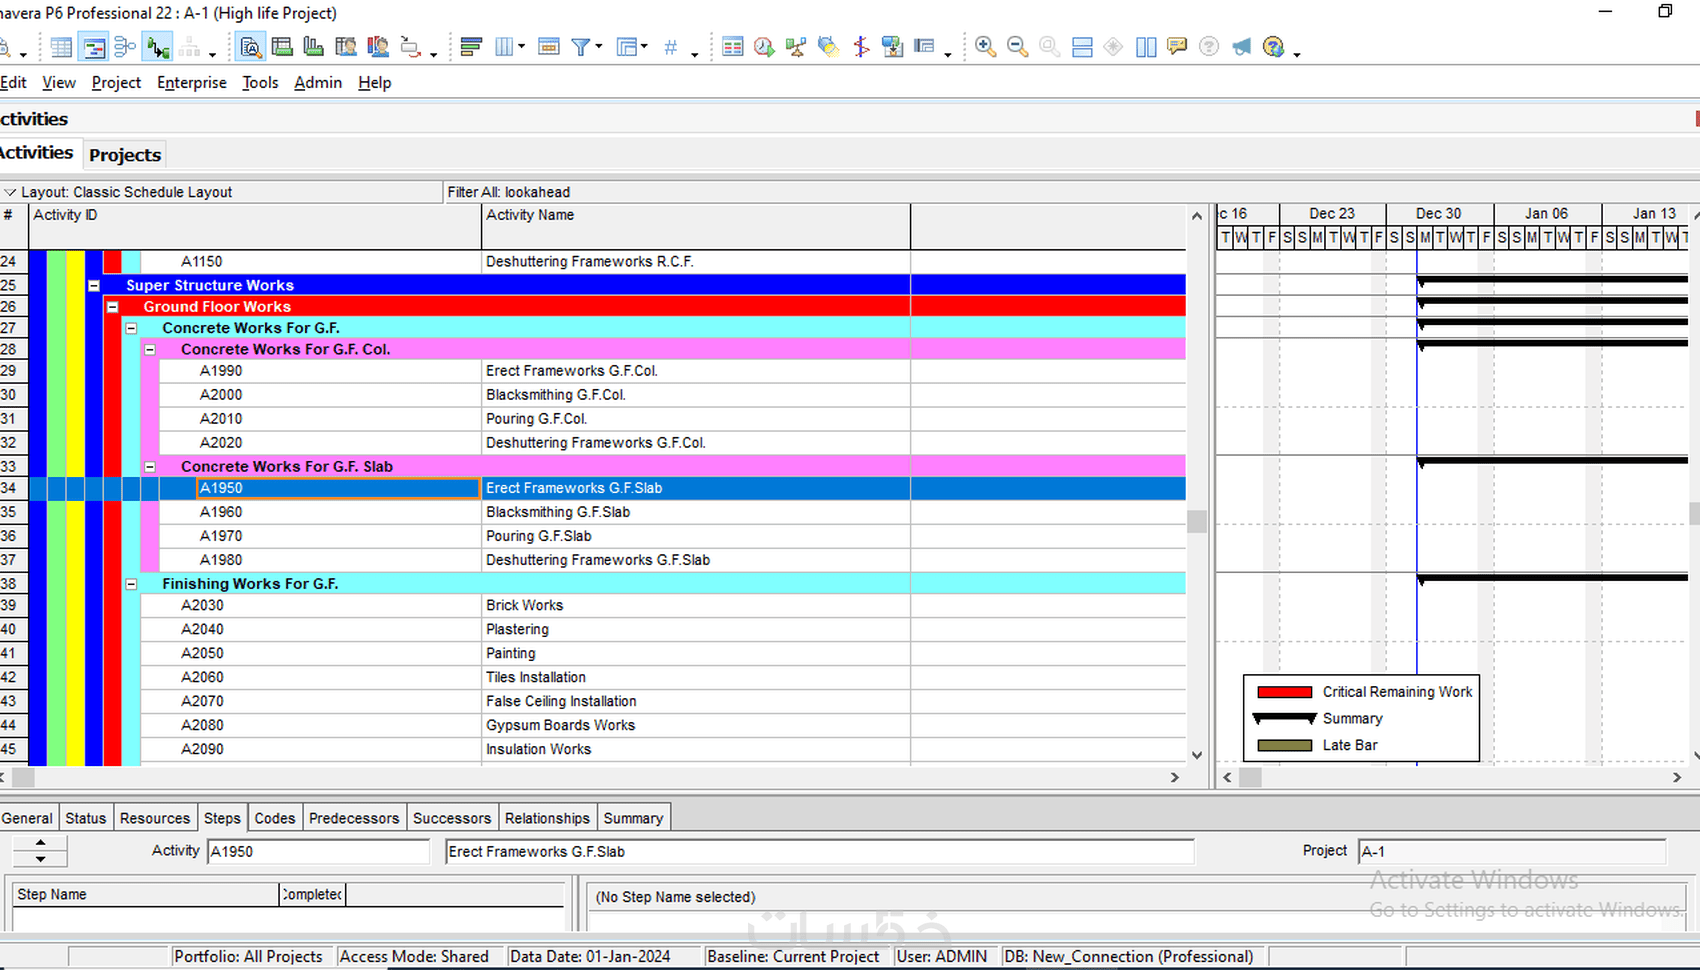Click the Project field showing A-1
Viewport: 1700px width, 970px height.
pyautogui.click(x=1512, y=852)
